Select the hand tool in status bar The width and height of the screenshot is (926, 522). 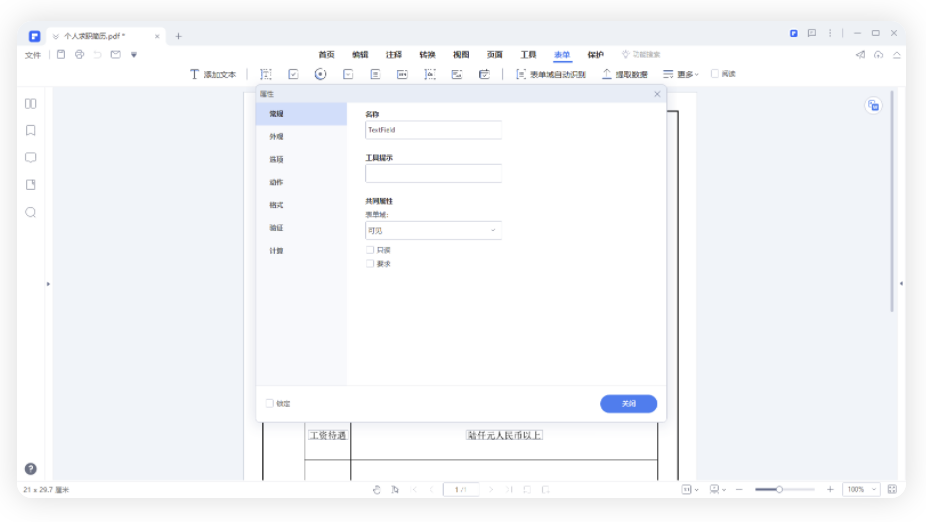[x=377, y=490]
